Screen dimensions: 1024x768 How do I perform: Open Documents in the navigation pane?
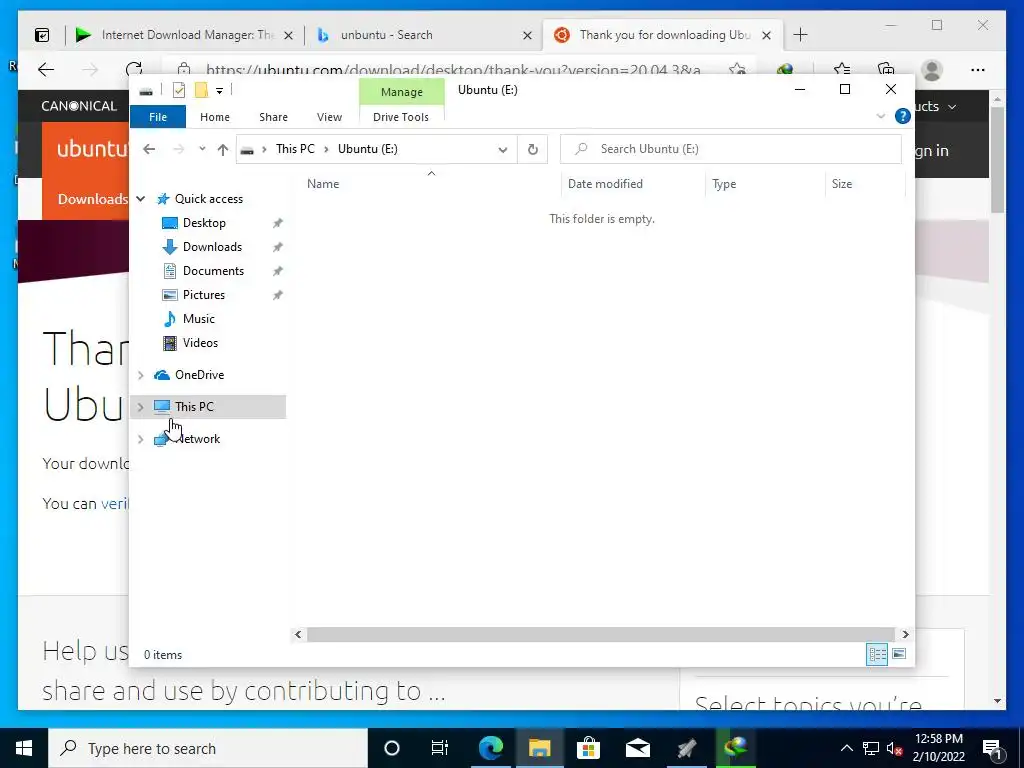pyautogui.click(x=213, y=271)
